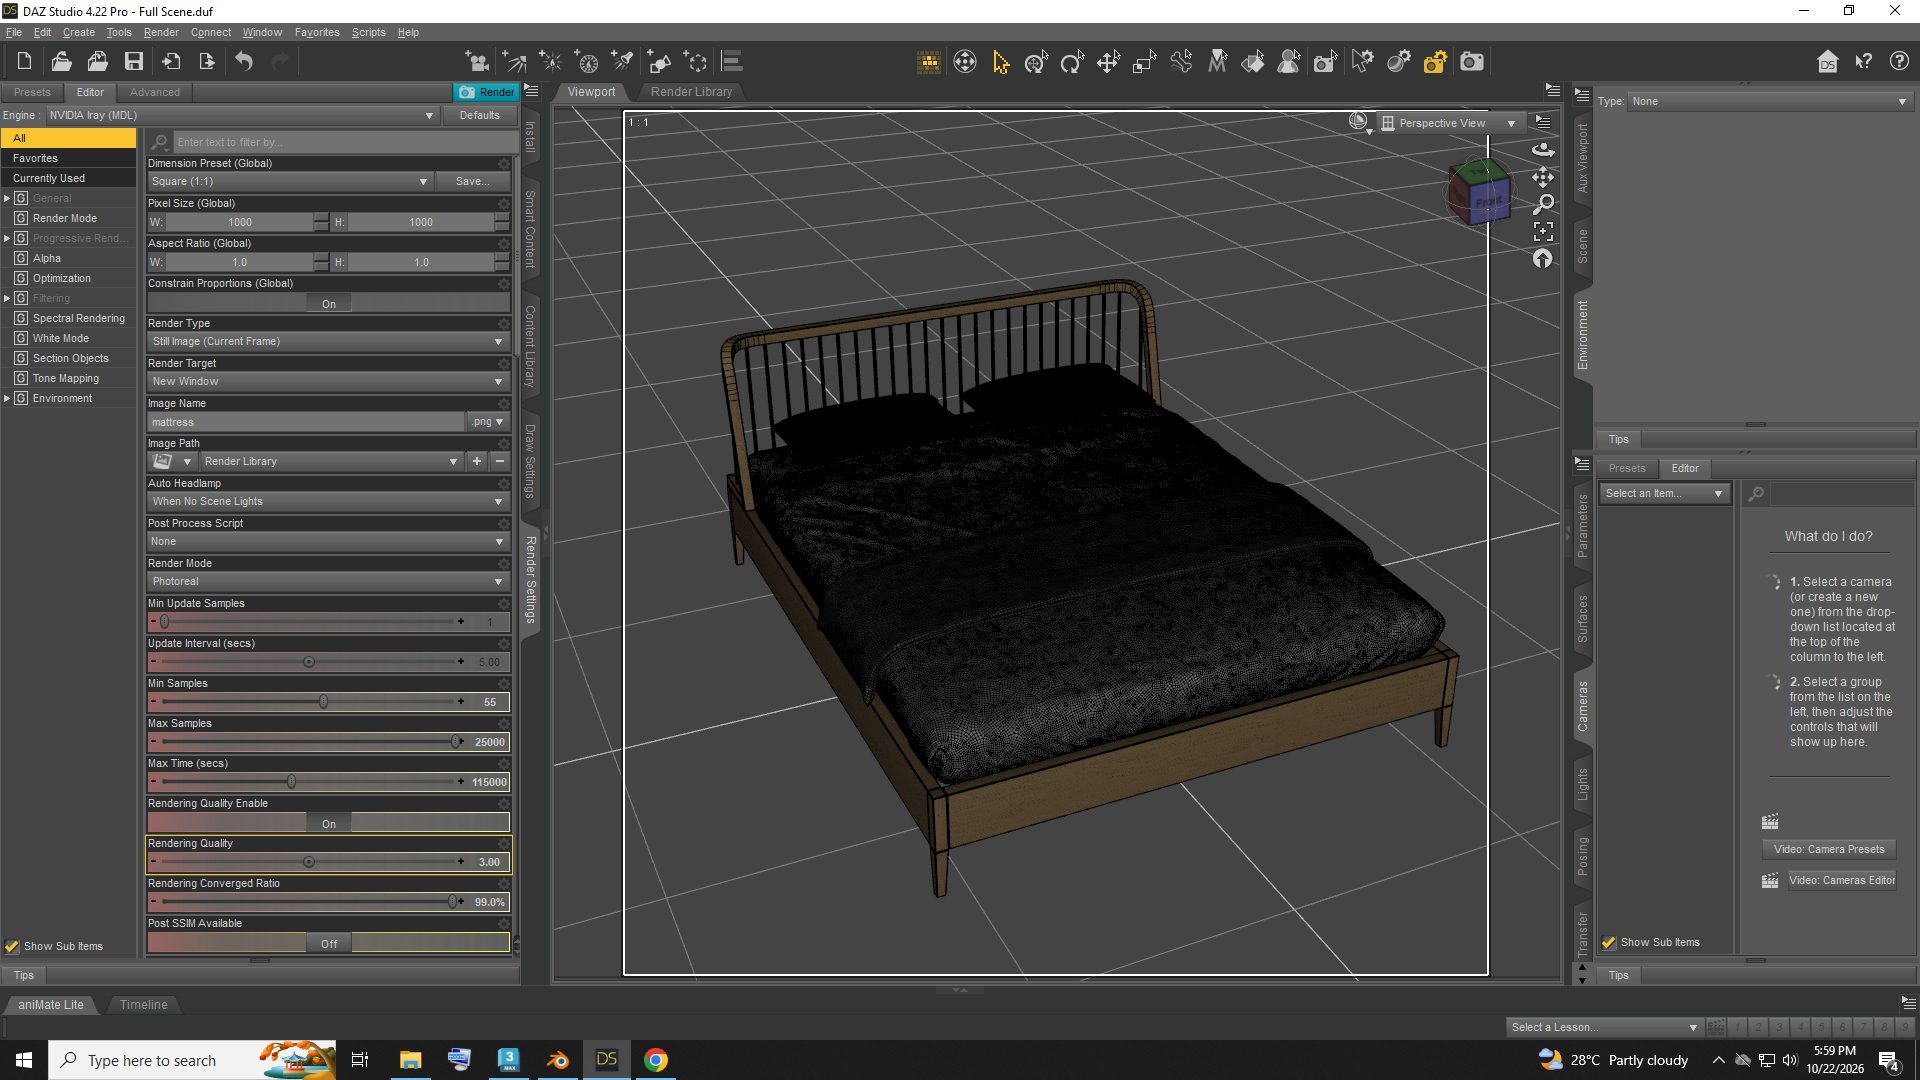This screenshot has width=1920, height=1080.
Task: Open Render Type Still Image dropdown
Action: tap(328, 341)
